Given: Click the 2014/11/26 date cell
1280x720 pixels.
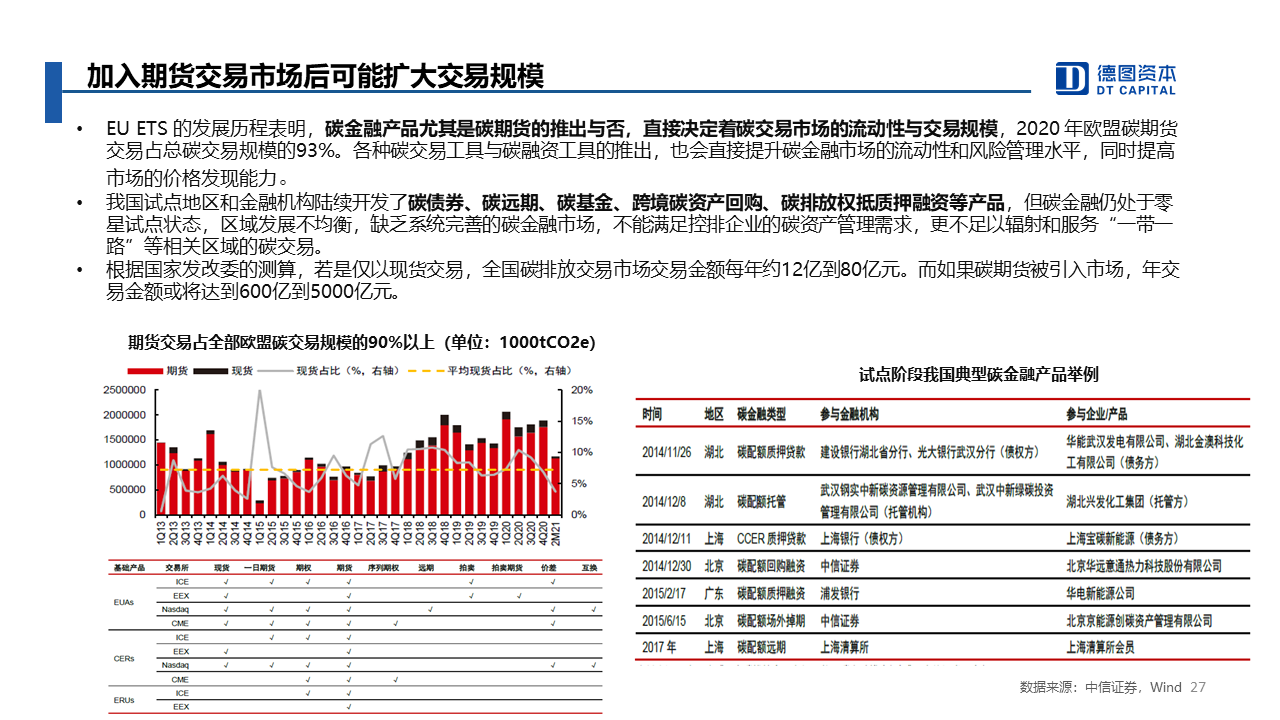Looking at the screenshot, I should pyautogui.click(x=666, y=452).
